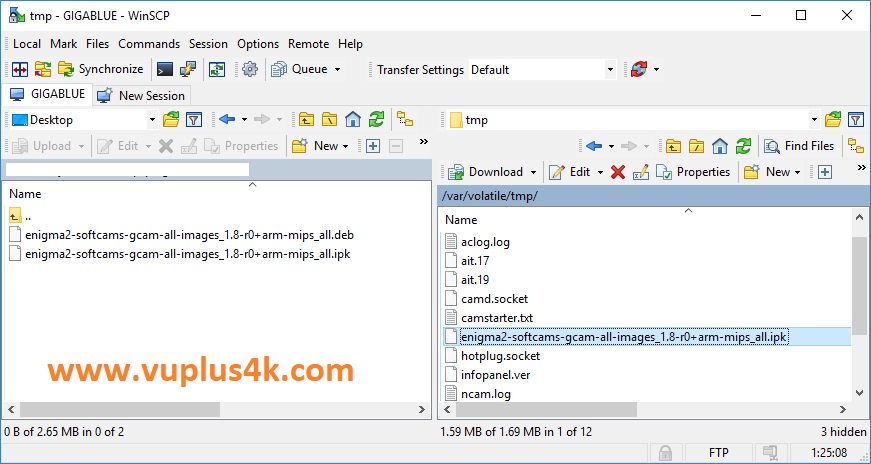
Task: Expand the Download dropdown arrow
Action: pyautogui.click(x=533, y=173)
